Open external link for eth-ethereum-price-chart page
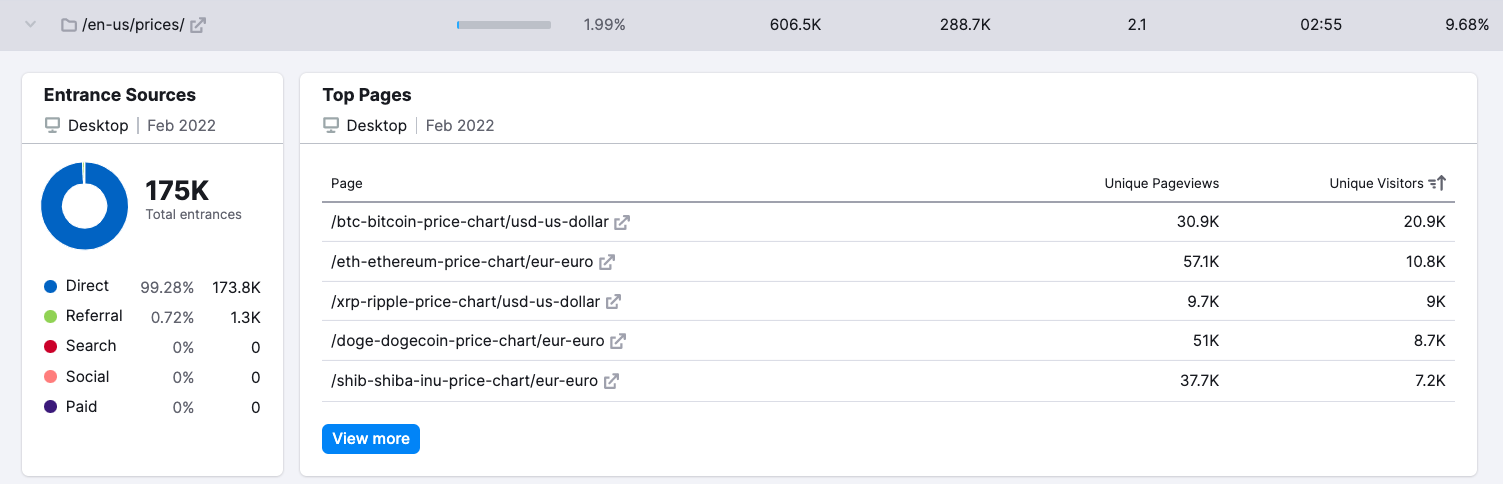 click(607, 262)
